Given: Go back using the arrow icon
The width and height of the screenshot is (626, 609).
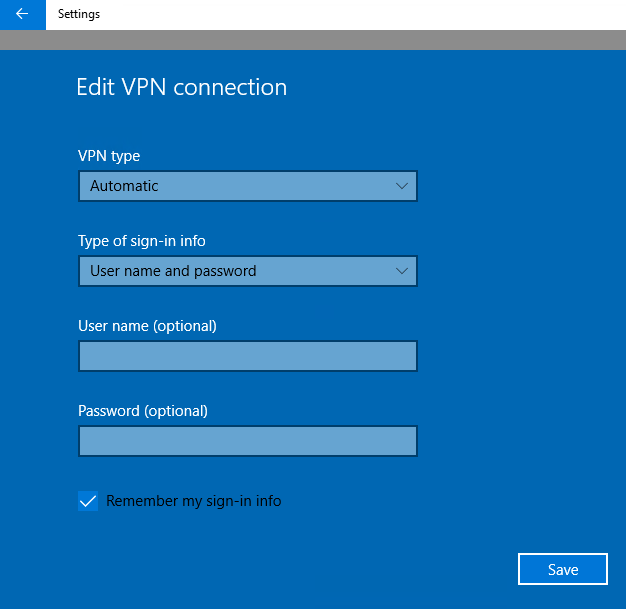Looking at the screenshot, I should pyautogui.click(x=22, y=14).
